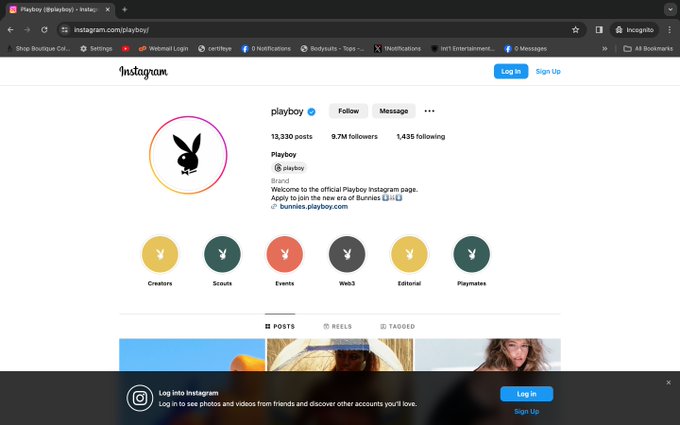
Task: Open the Scouts story highlight
Action: pos(222,254)
